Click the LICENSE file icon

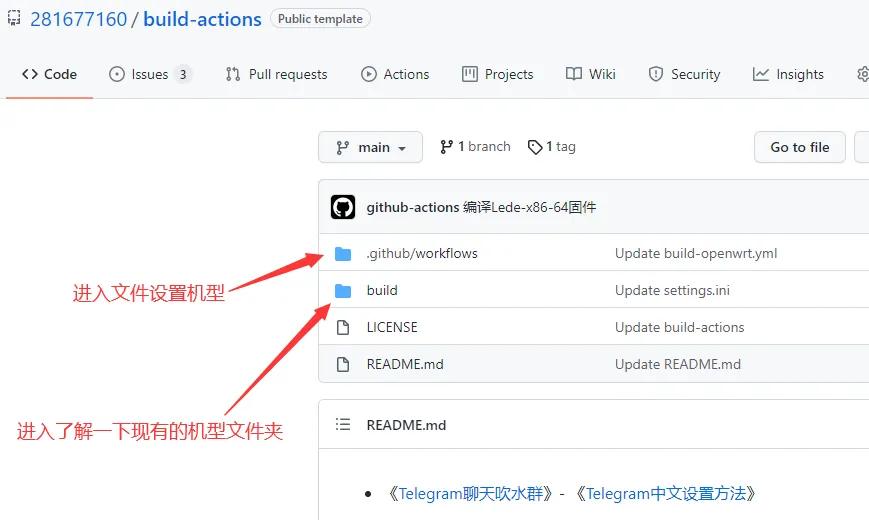tap(343, 328)
